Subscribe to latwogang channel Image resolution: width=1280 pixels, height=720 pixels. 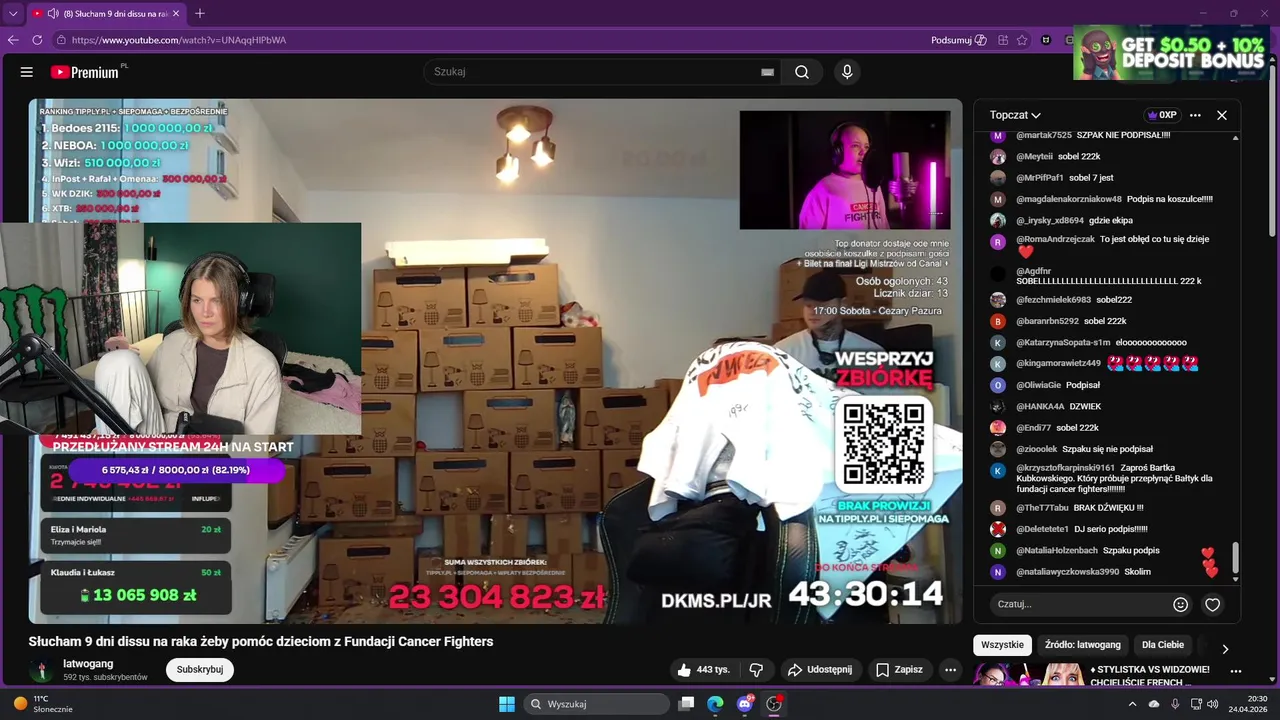(200, 670)
